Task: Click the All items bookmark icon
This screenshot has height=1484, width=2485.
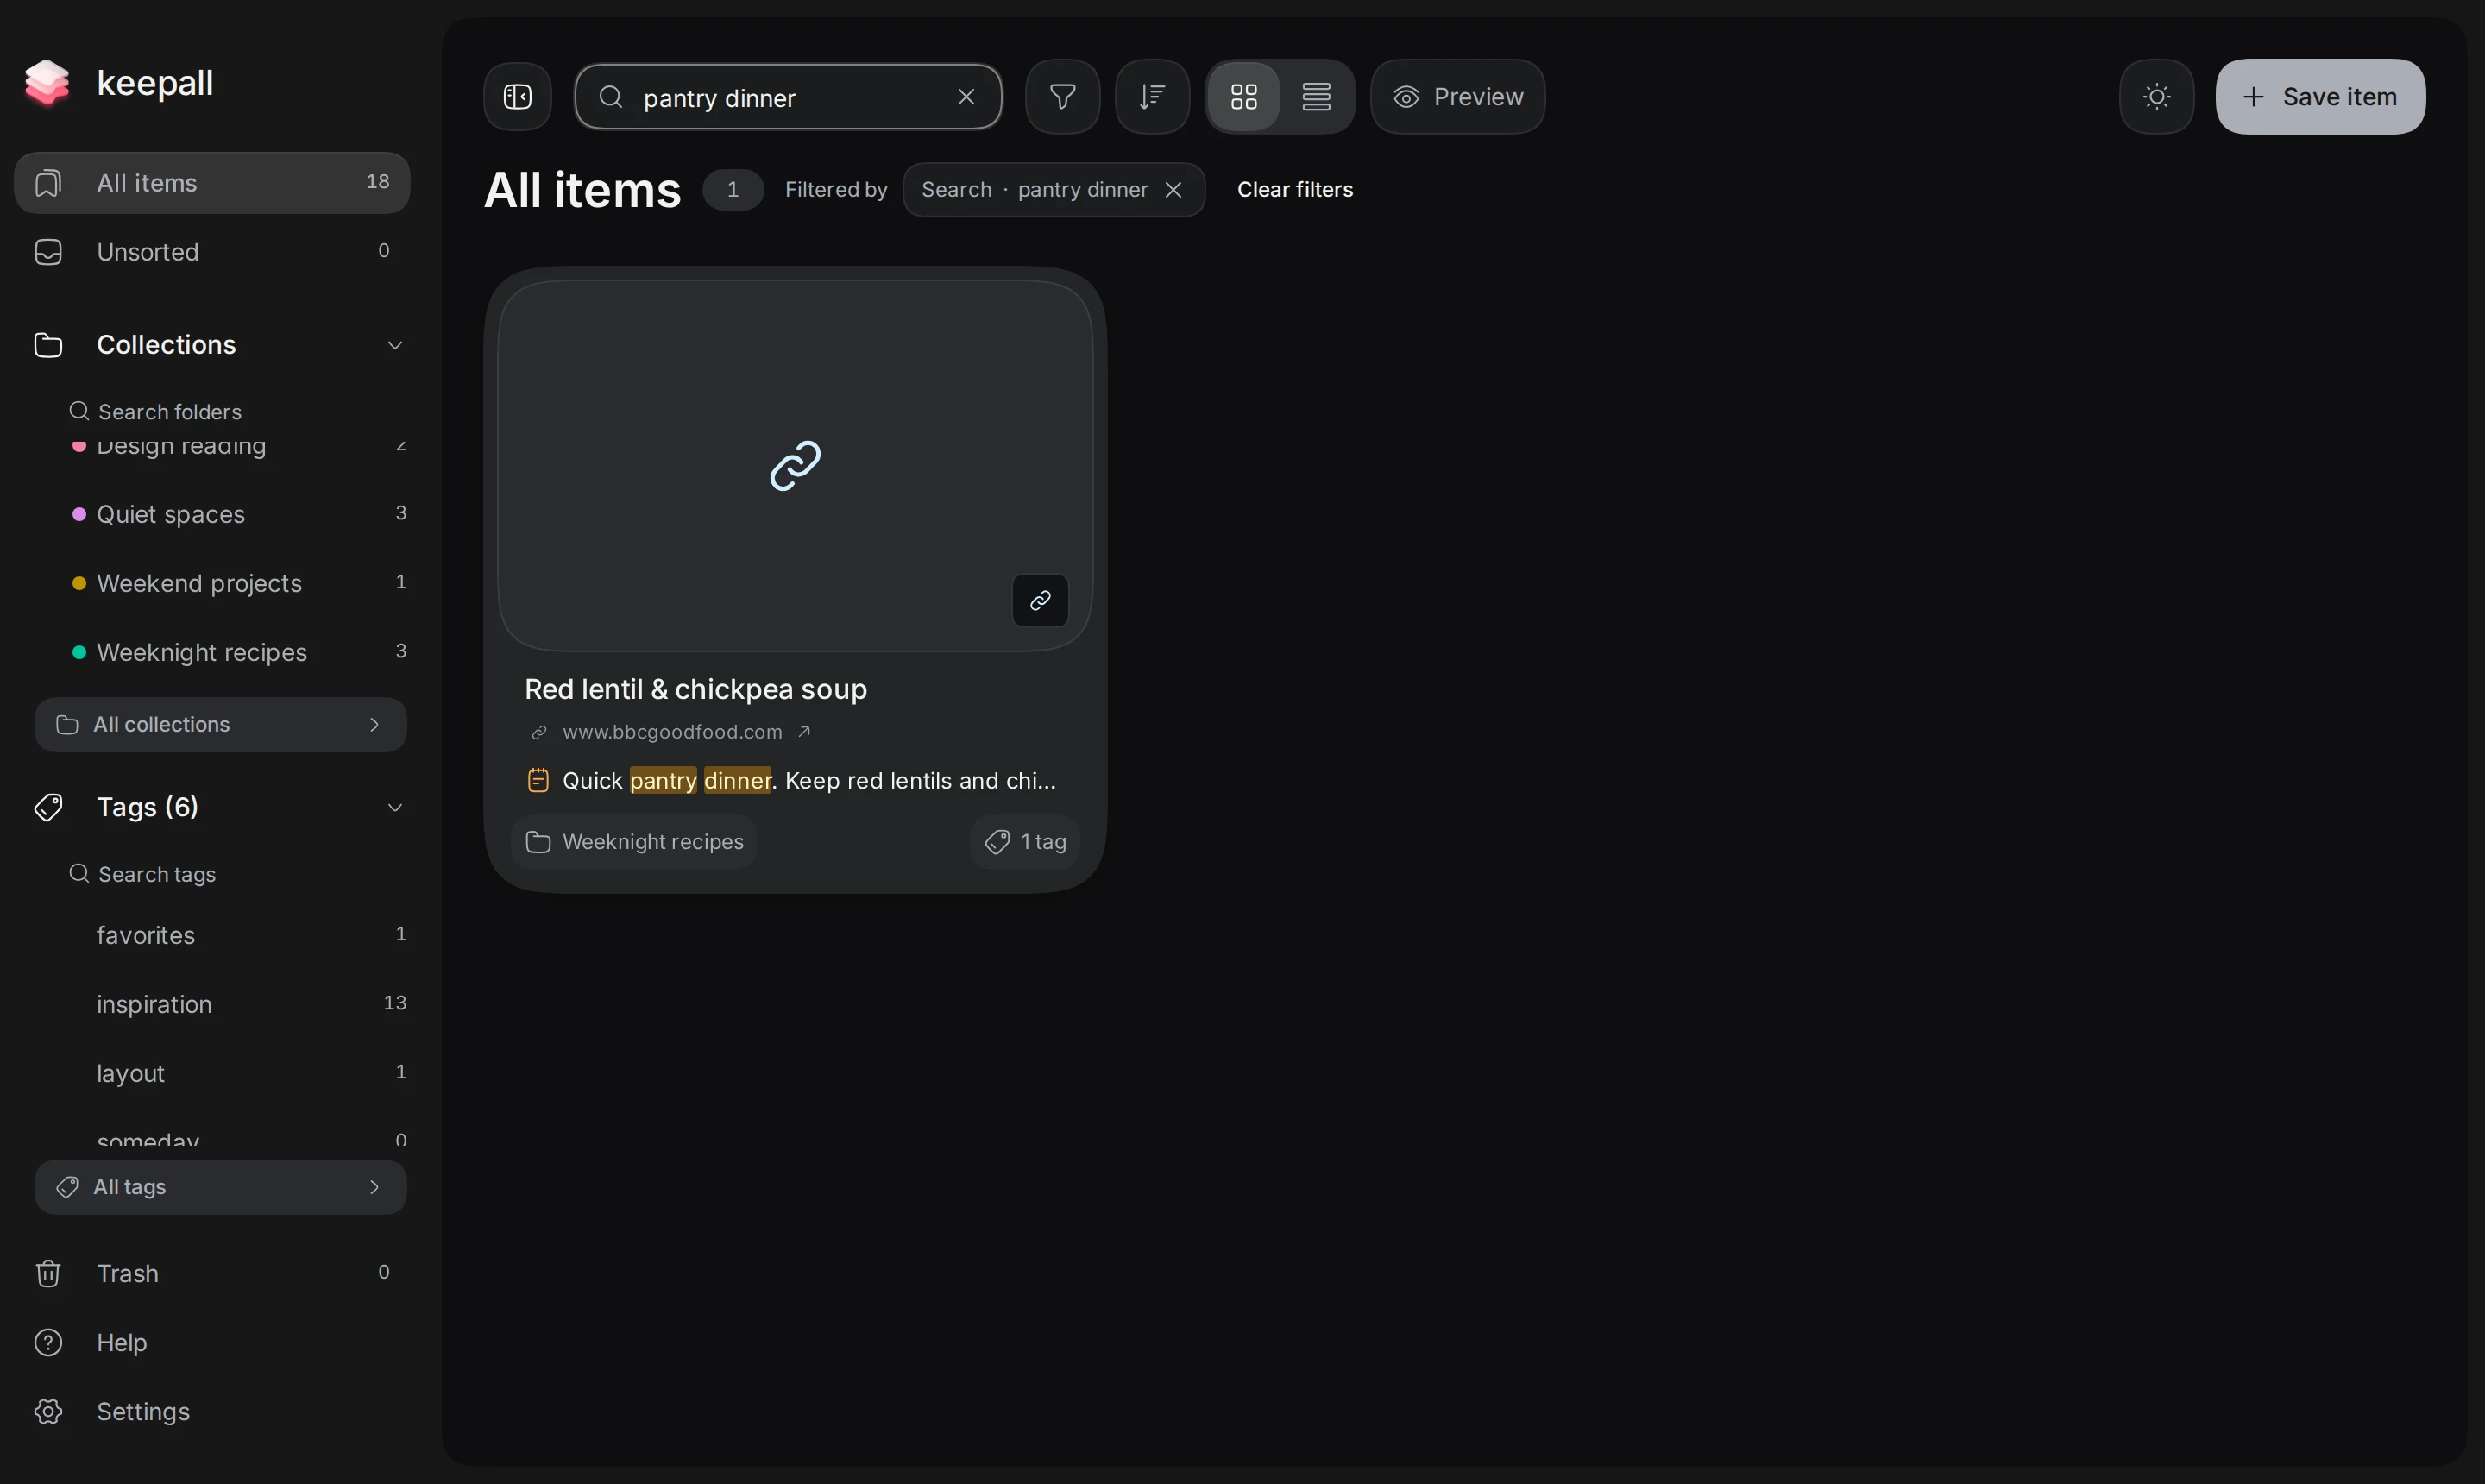Action: (48, 183)
